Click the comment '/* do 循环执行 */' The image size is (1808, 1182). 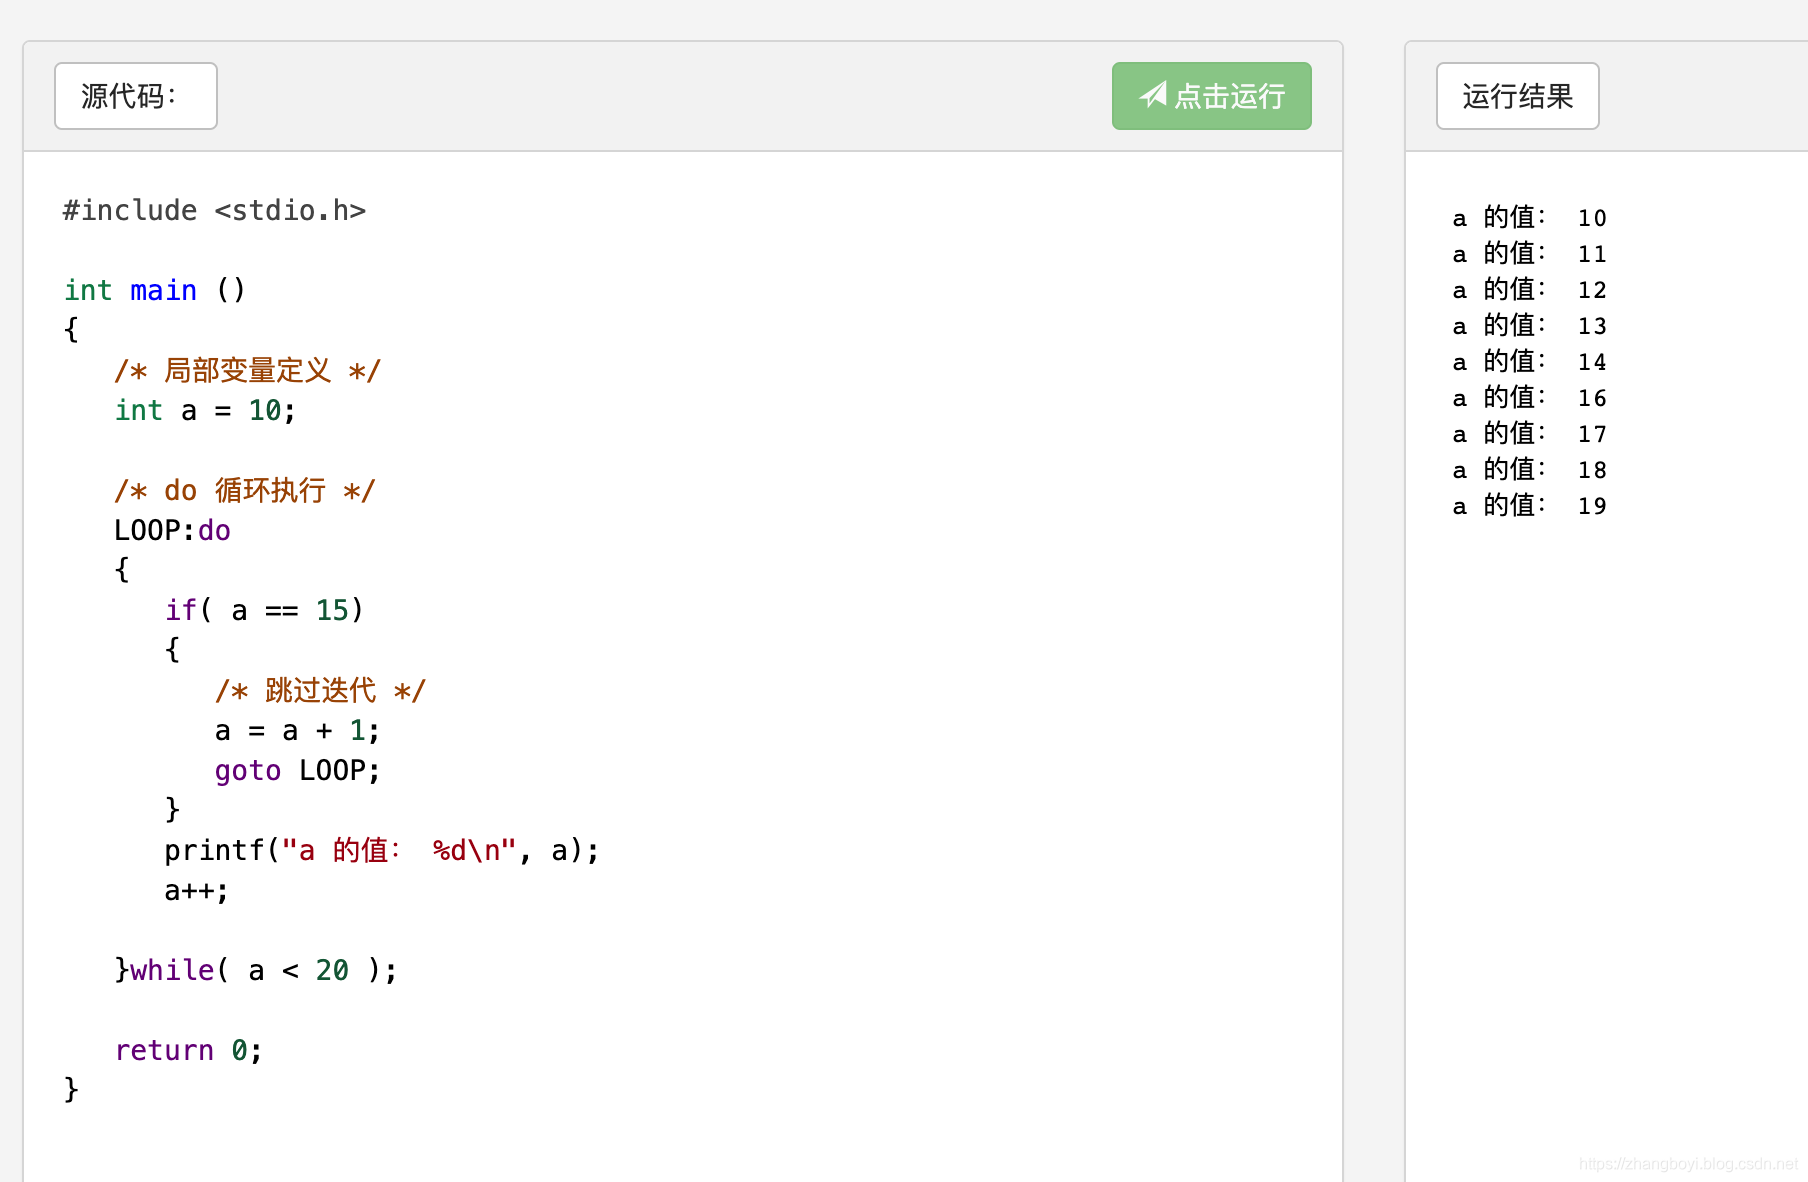(x=245, y=490)
